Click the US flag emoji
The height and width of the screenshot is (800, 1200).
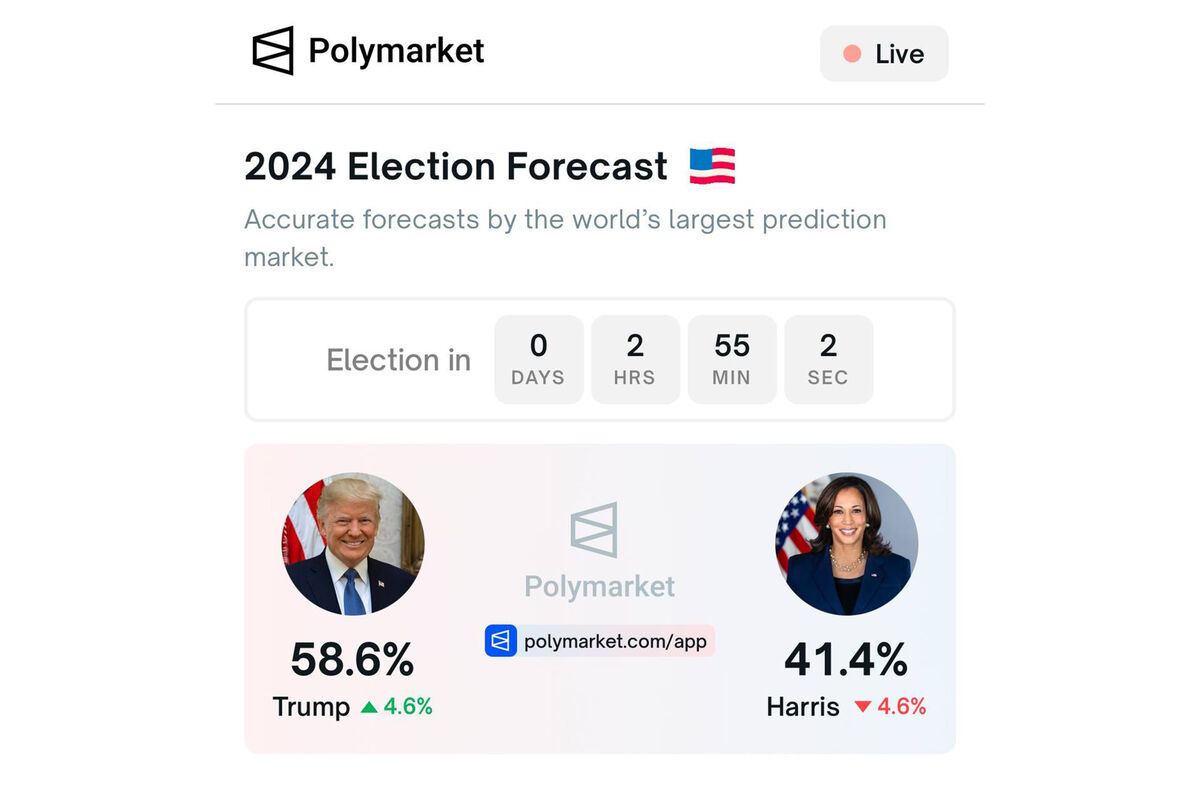click(712, 166)
